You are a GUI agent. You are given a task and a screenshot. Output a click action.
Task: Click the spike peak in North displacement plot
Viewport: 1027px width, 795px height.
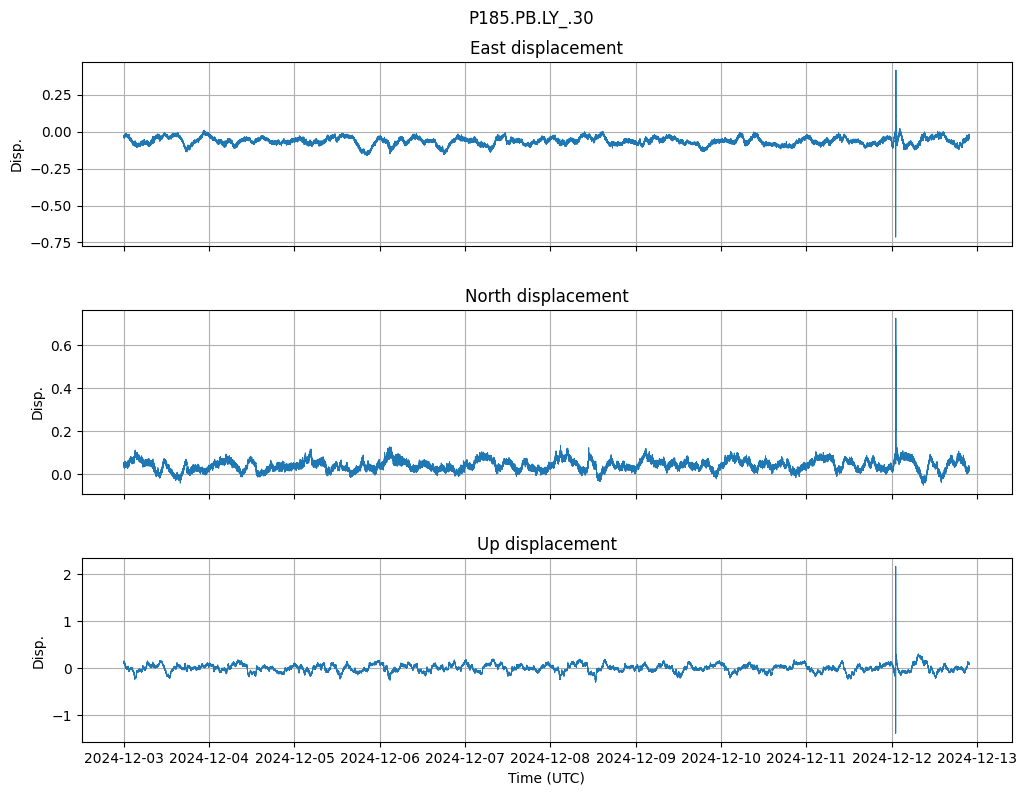click(895, 319)
